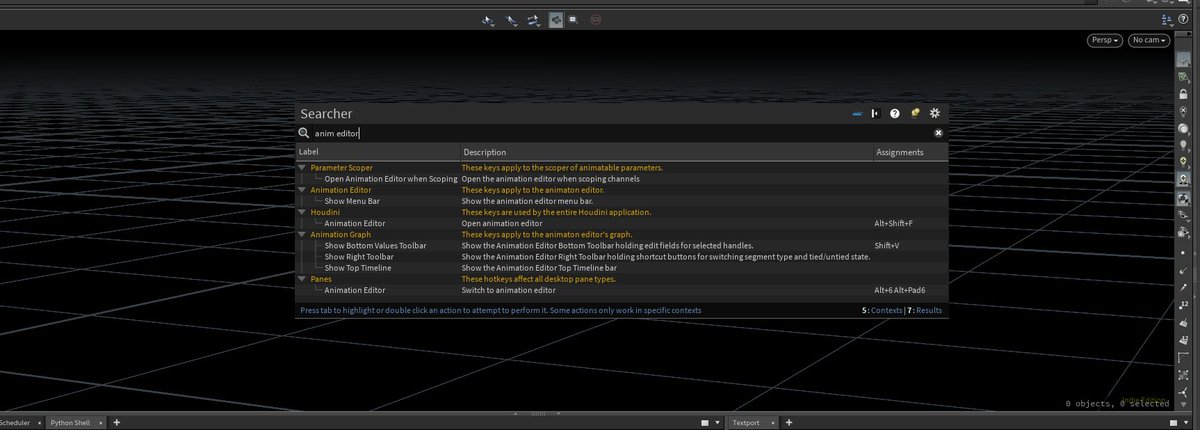Collapse the Animation Editor context group
This screenshot has width=1200, height=430.
click(303, 190)
